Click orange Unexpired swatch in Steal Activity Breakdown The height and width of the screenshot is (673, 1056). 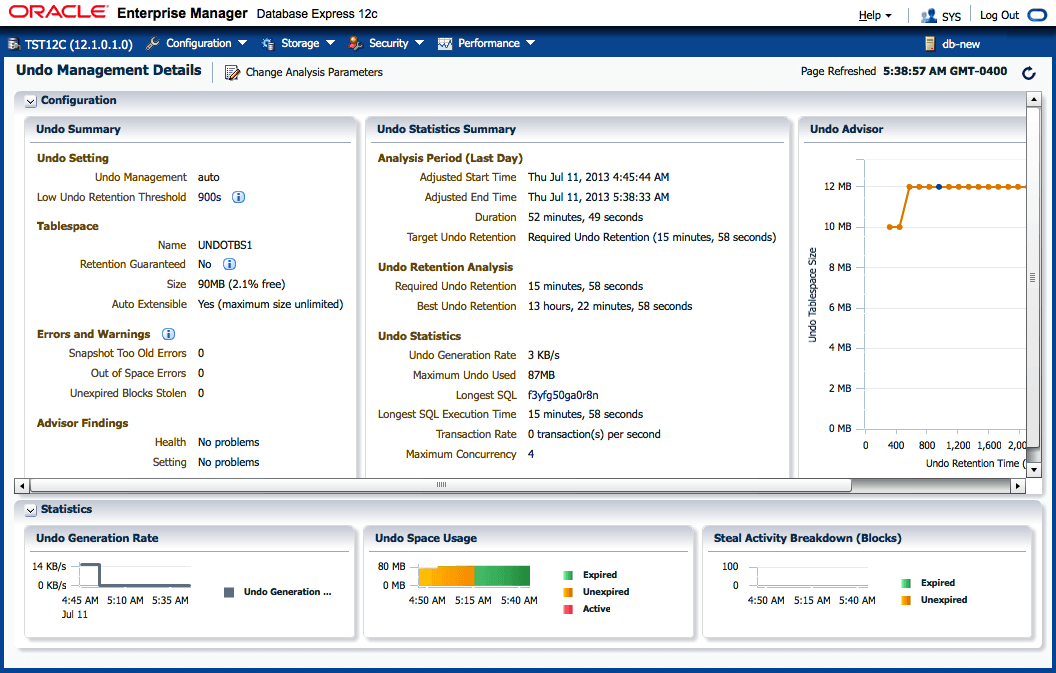(x=906, y=600)
